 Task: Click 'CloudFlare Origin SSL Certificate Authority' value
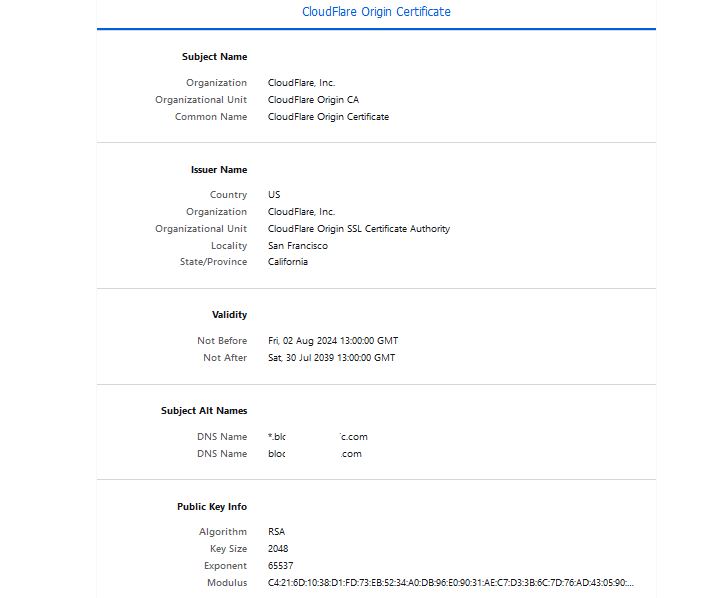359,229
